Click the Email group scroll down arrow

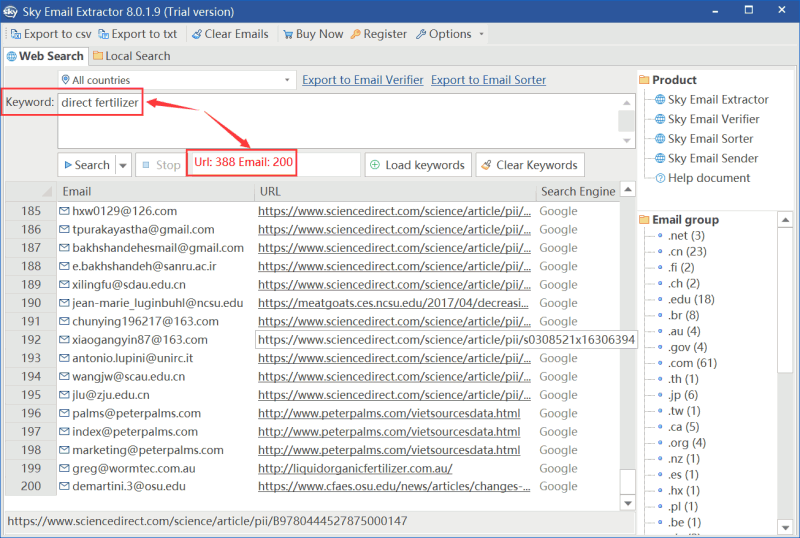785,527
